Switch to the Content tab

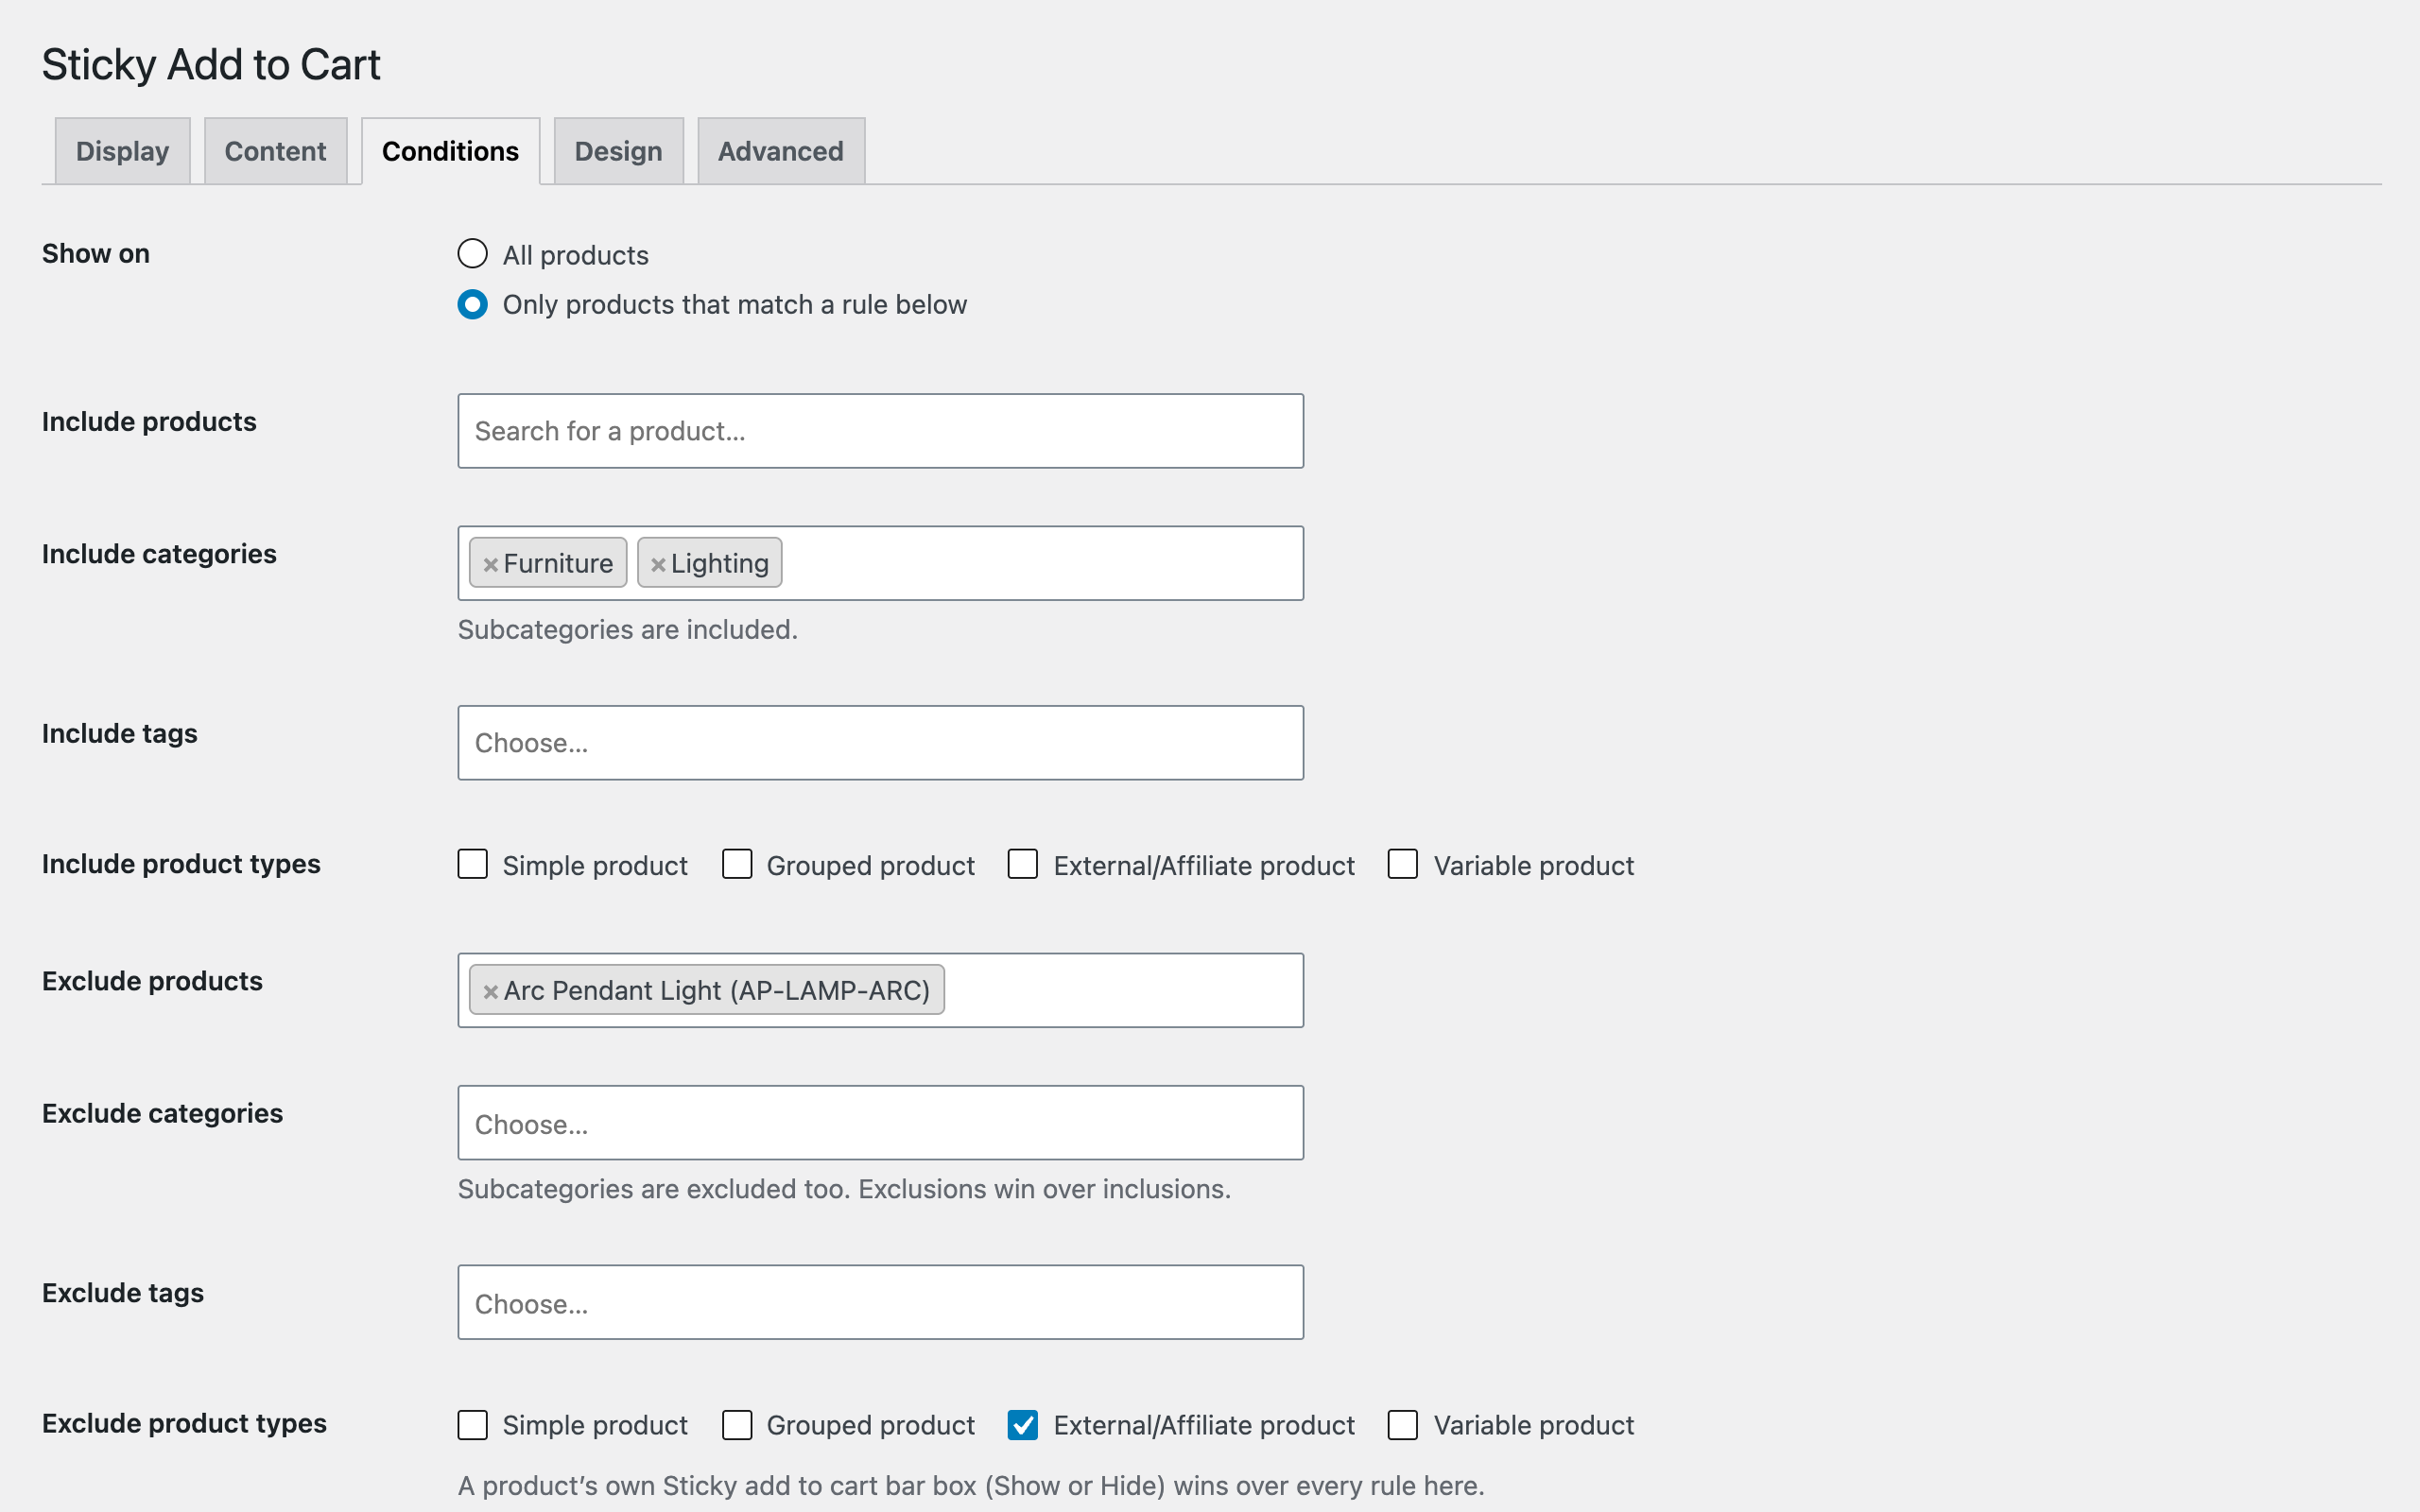click(275, 151)
